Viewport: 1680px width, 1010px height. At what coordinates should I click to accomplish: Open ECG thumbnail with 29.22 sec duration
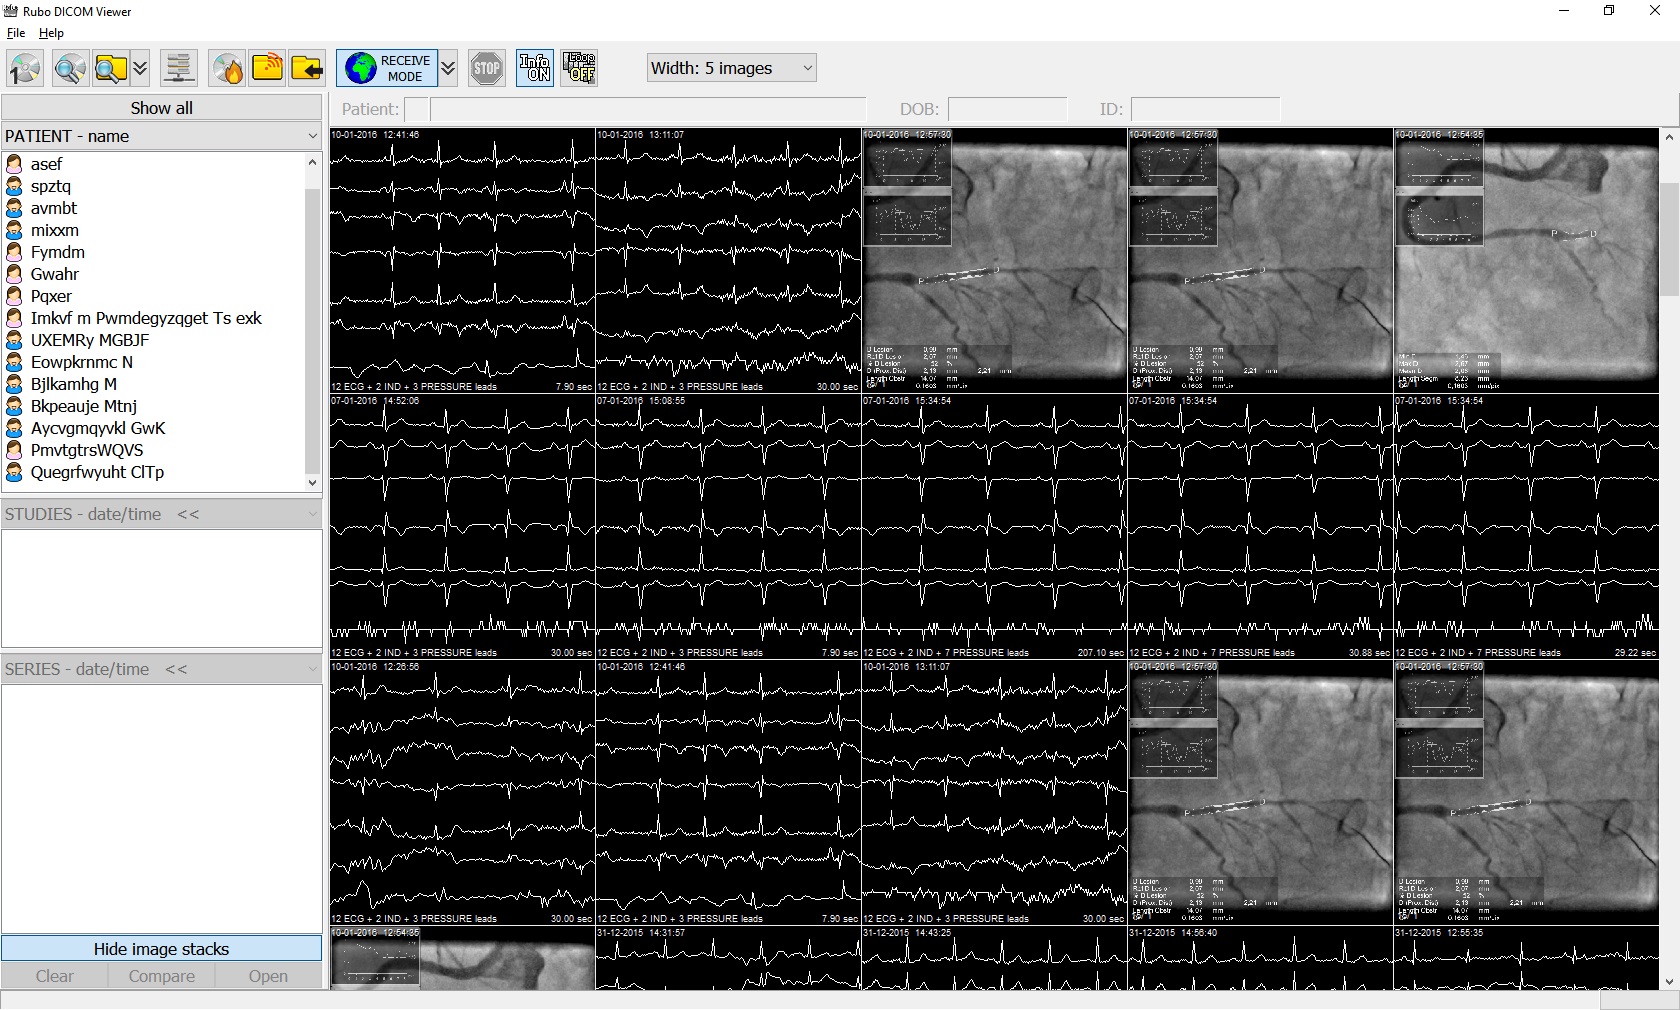pyautogui.click(x=1527, y=526)
